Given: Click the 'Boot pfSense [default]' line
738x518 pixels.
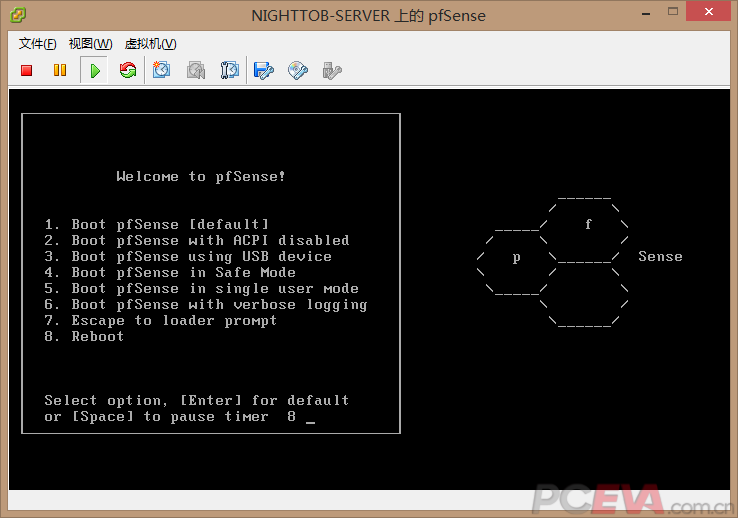Looking at the screenshot, I should [157, 224].
